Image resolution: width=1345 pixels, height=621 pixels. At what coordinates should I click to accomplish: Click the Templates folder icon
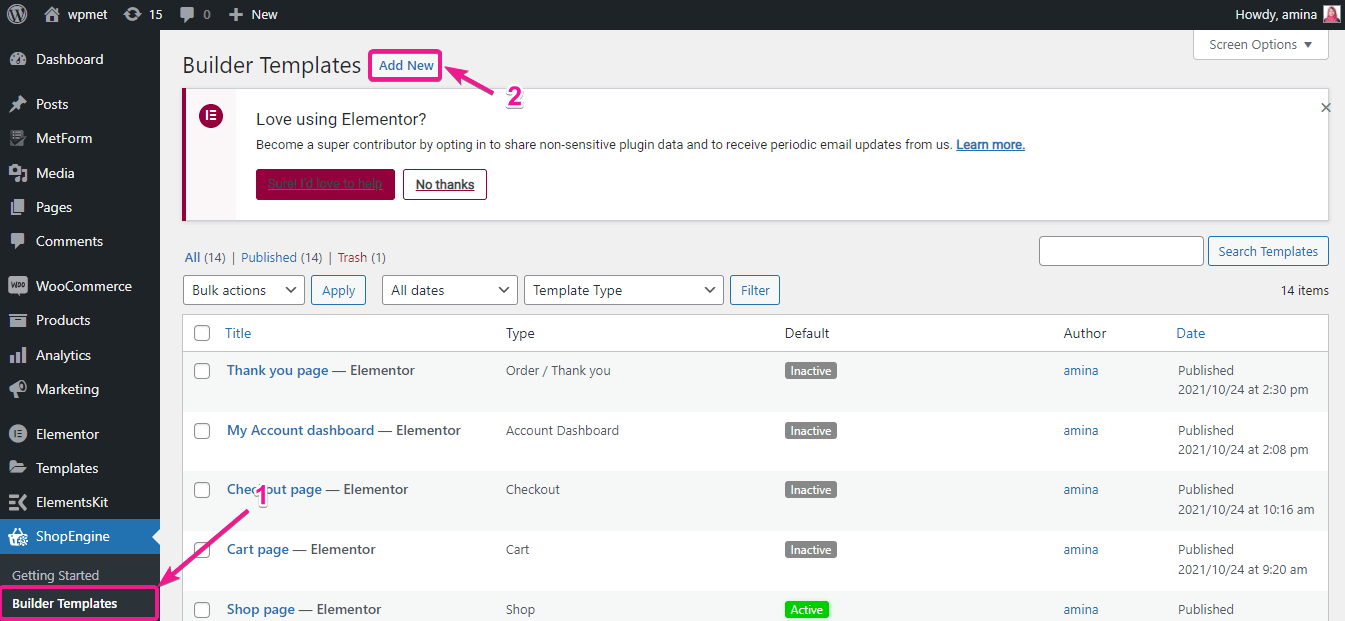(x=18, y=468)
